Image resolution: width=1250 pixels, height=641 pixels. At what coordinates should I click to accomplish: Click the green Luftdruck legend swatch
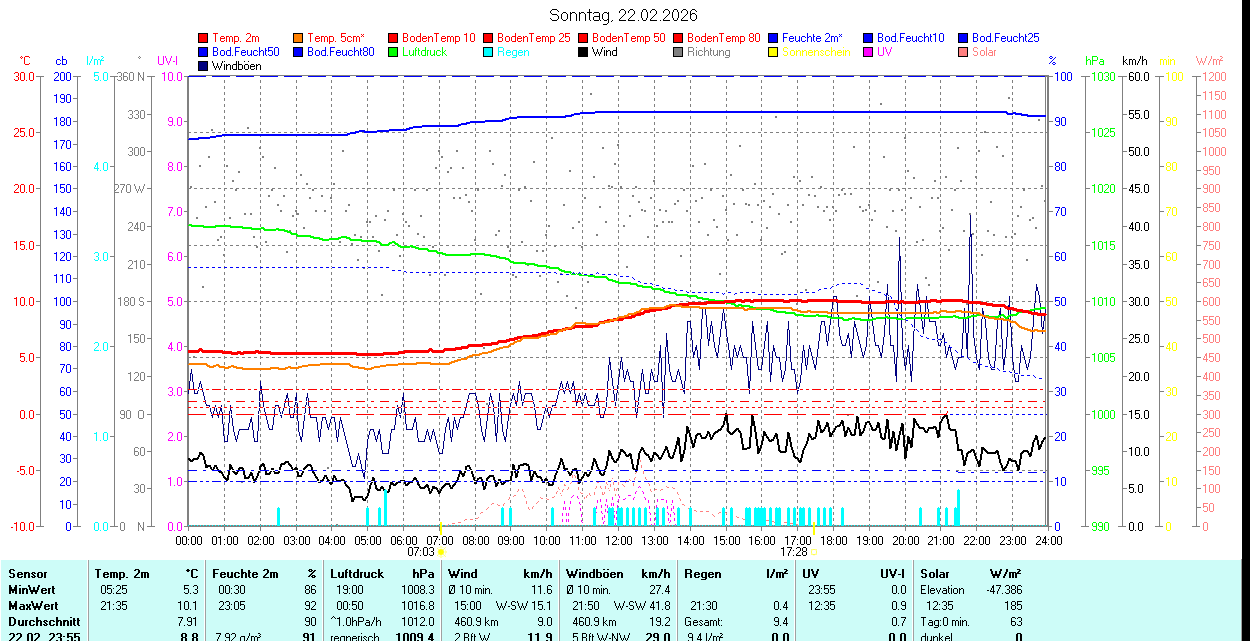pyautogui.click(x=393, y=52)
